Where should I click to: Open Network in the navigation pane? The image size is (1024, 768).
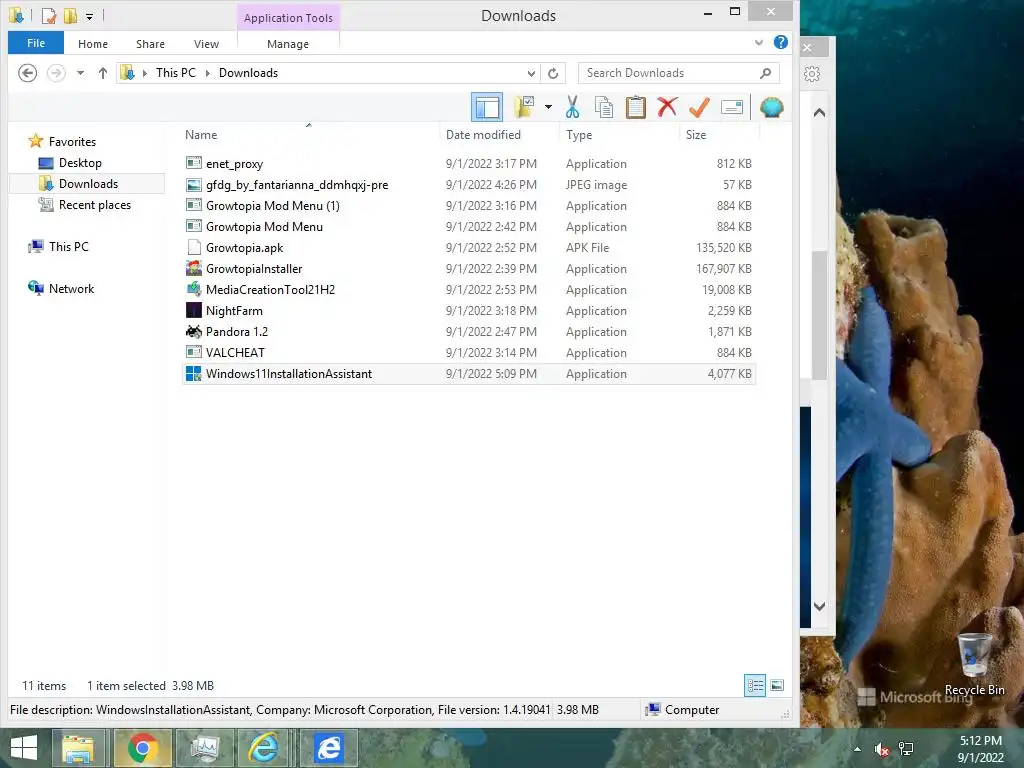pyautogui.click(x=61, y=289)
